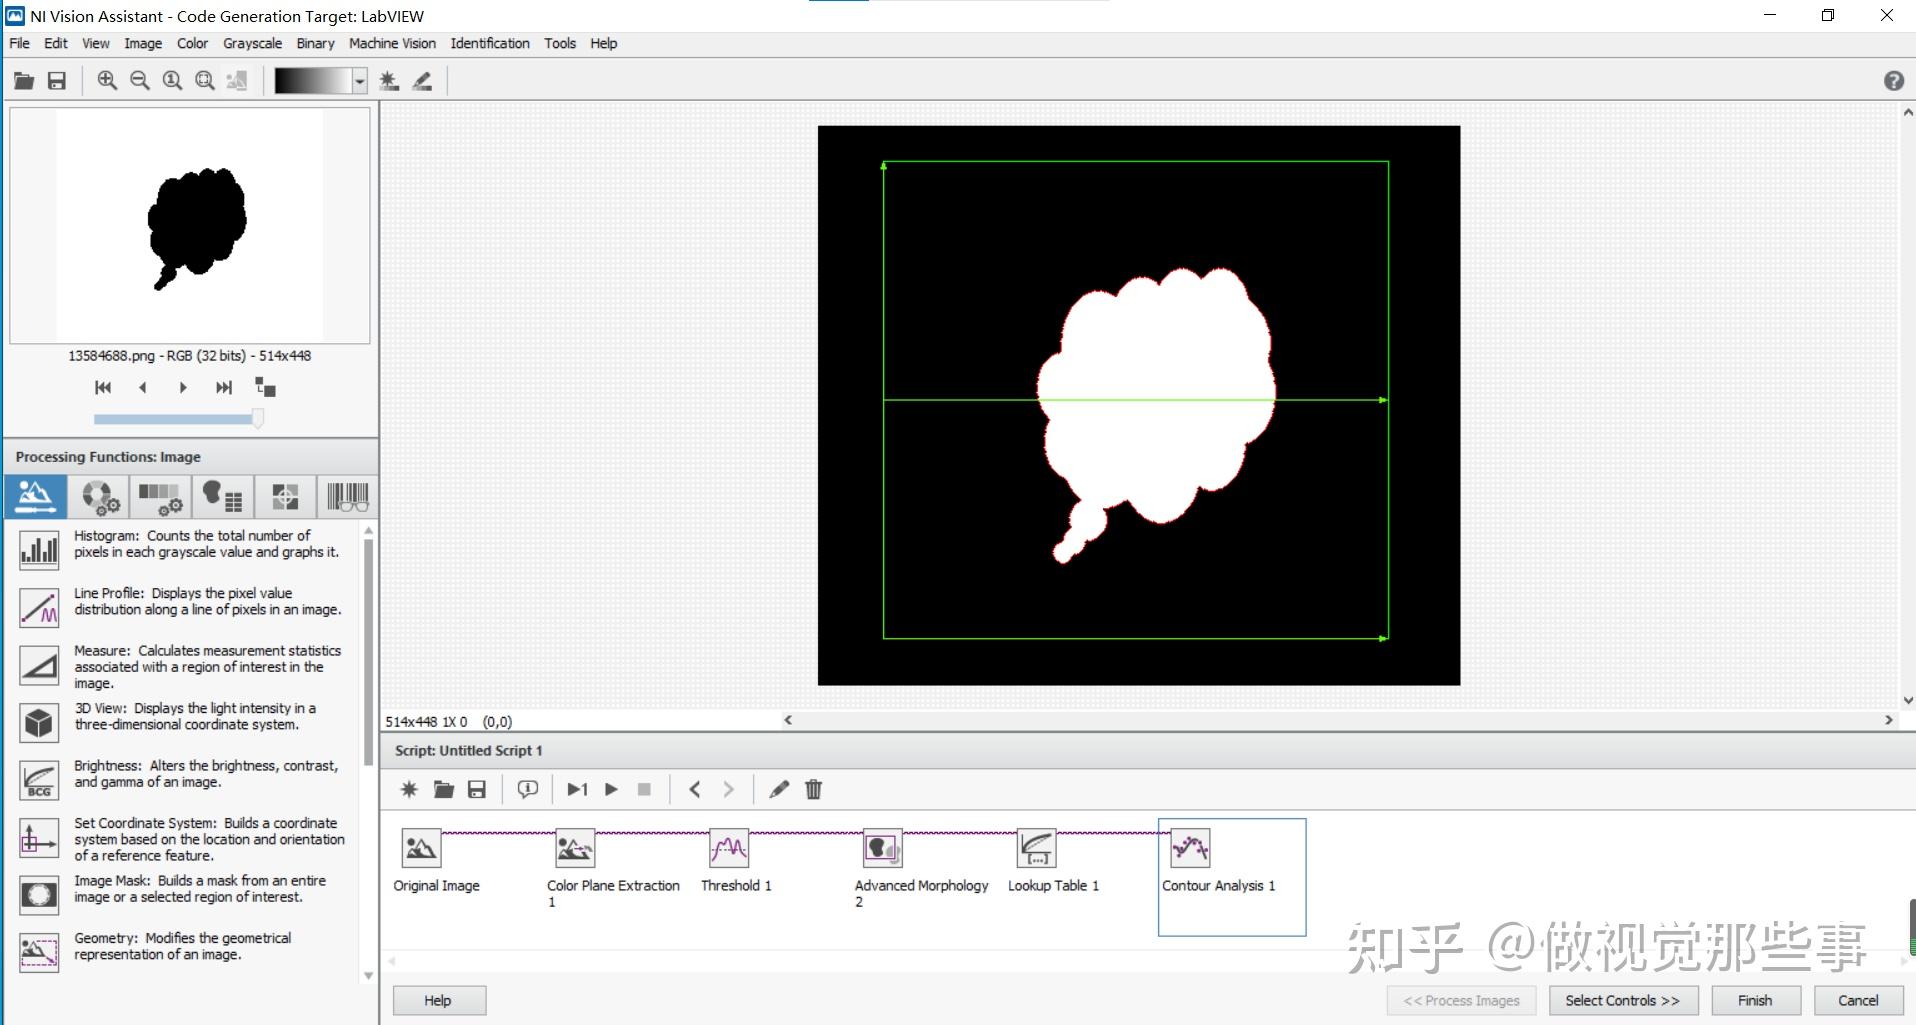Open the Identification (barcode) processing functions category
The image size is (1916, 1025).
coord(346,496)
